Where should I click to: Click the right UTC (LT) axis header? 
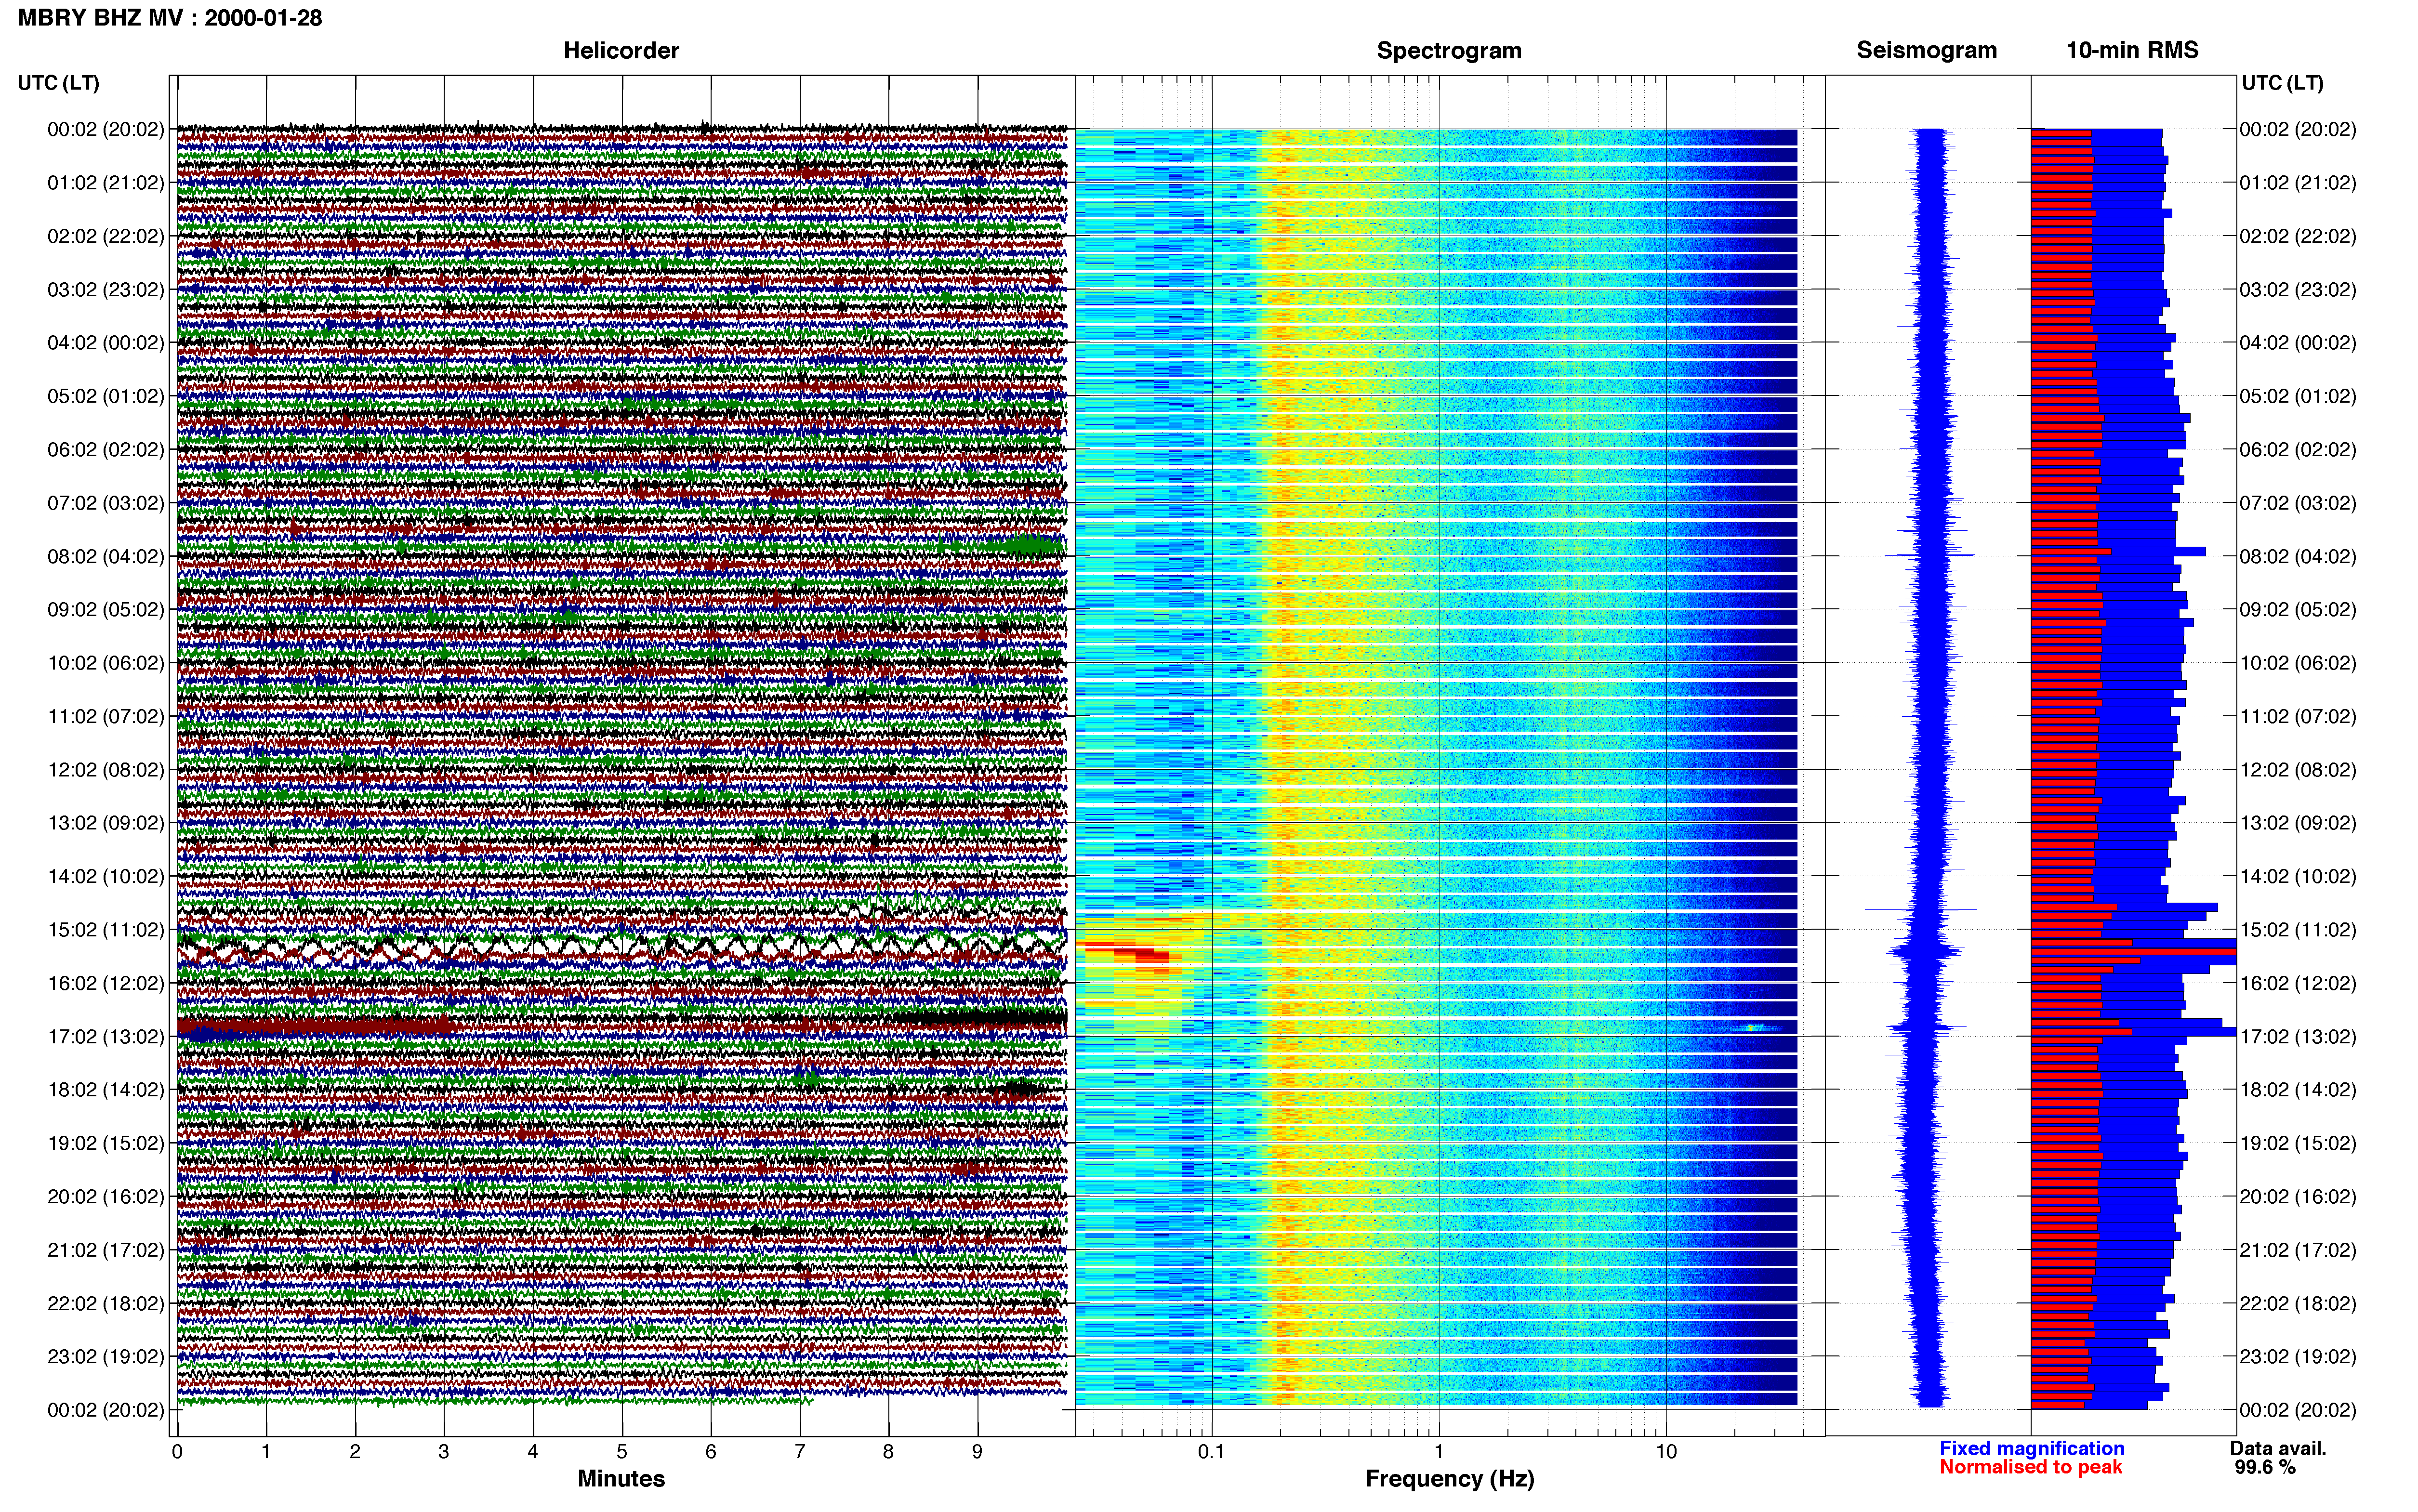point(2282,83)
